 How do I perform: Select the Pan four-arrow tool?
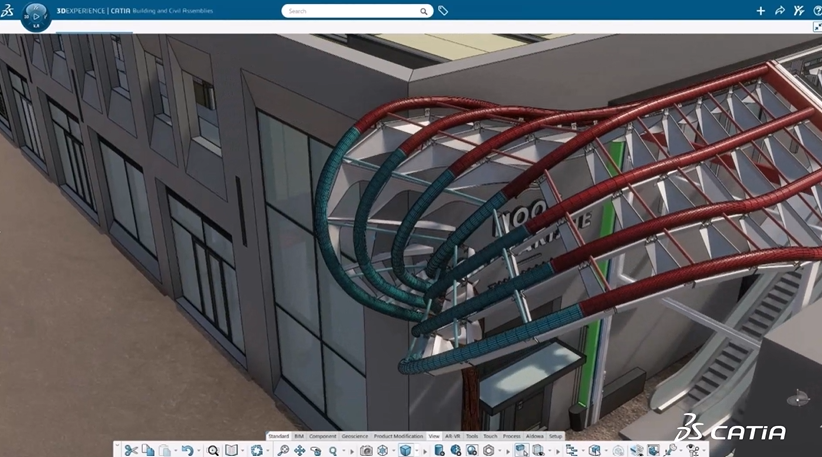[x=299, y=451]
